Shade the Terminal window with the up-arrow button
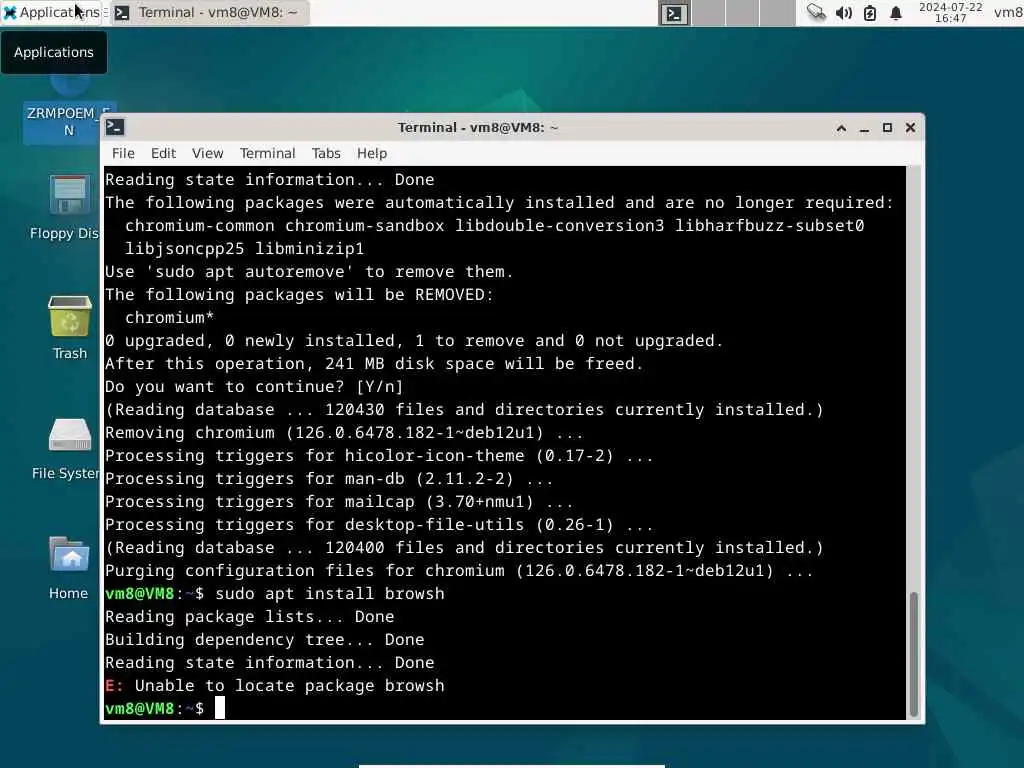 (x=841, y=128)
